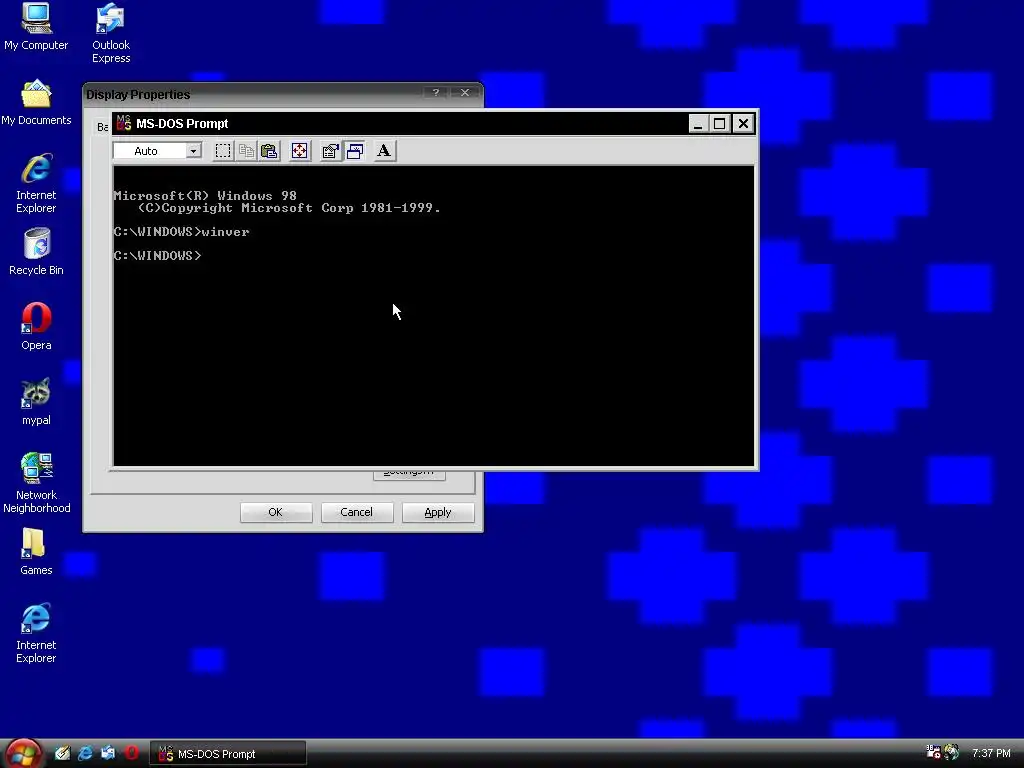
Task: Click the help '?' button in Display Properties
Action: (436, 93)
